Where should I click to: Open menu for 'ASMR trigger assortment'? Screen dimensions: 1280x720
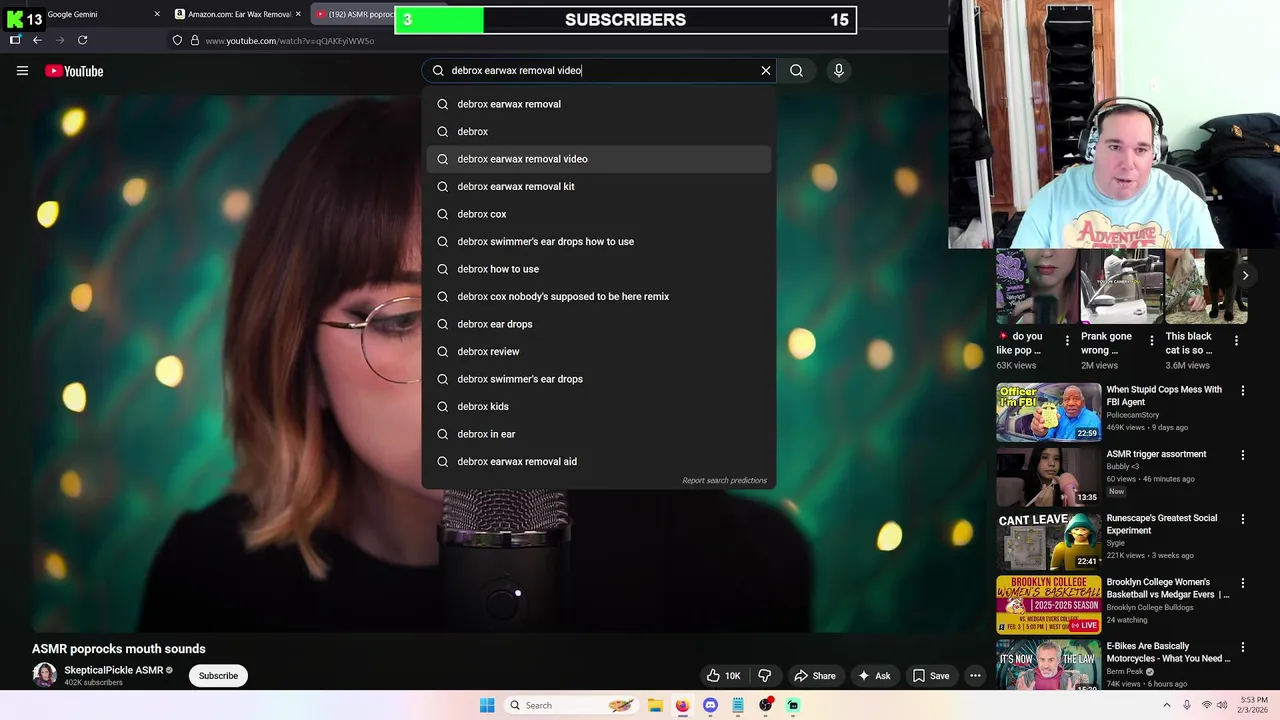coord(1243,455)
